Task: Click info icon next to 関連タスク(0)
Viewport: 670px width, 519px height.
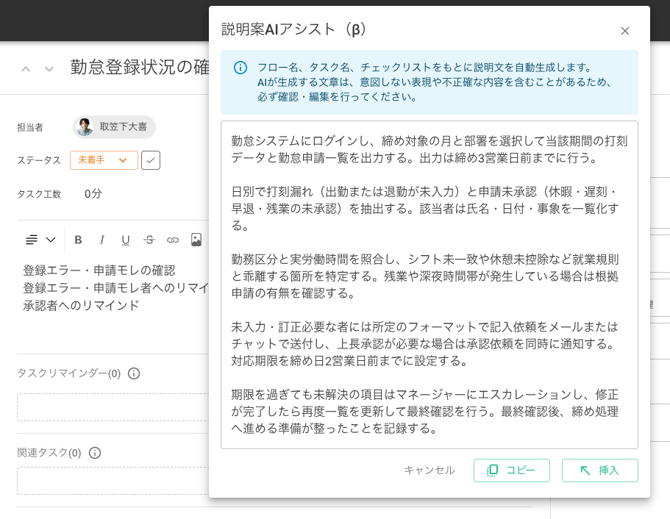Action: tap(95, 453)
